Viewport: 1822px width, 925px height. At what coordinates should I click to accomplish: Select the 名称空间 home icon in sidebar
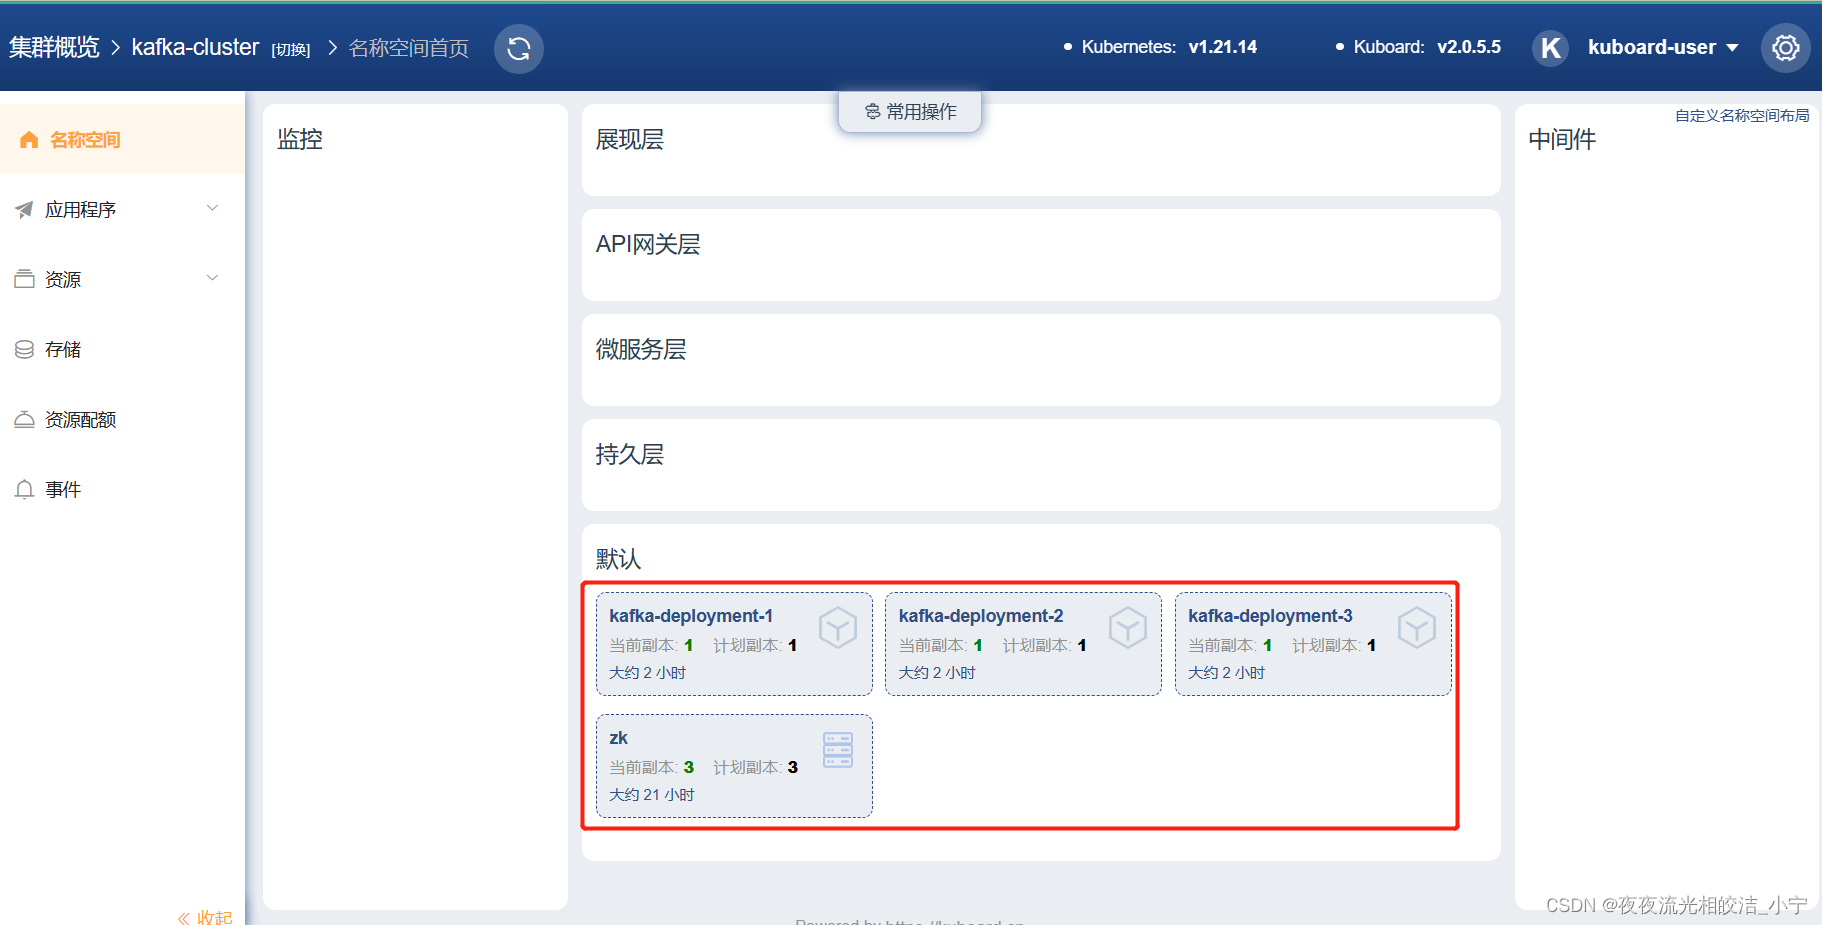pos(29,139)
